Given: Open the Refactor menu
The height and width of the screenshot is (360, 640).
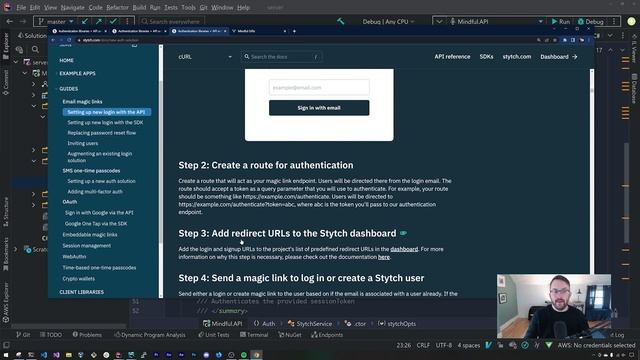Looking at the screenshot, I should [x=117, y=7].
